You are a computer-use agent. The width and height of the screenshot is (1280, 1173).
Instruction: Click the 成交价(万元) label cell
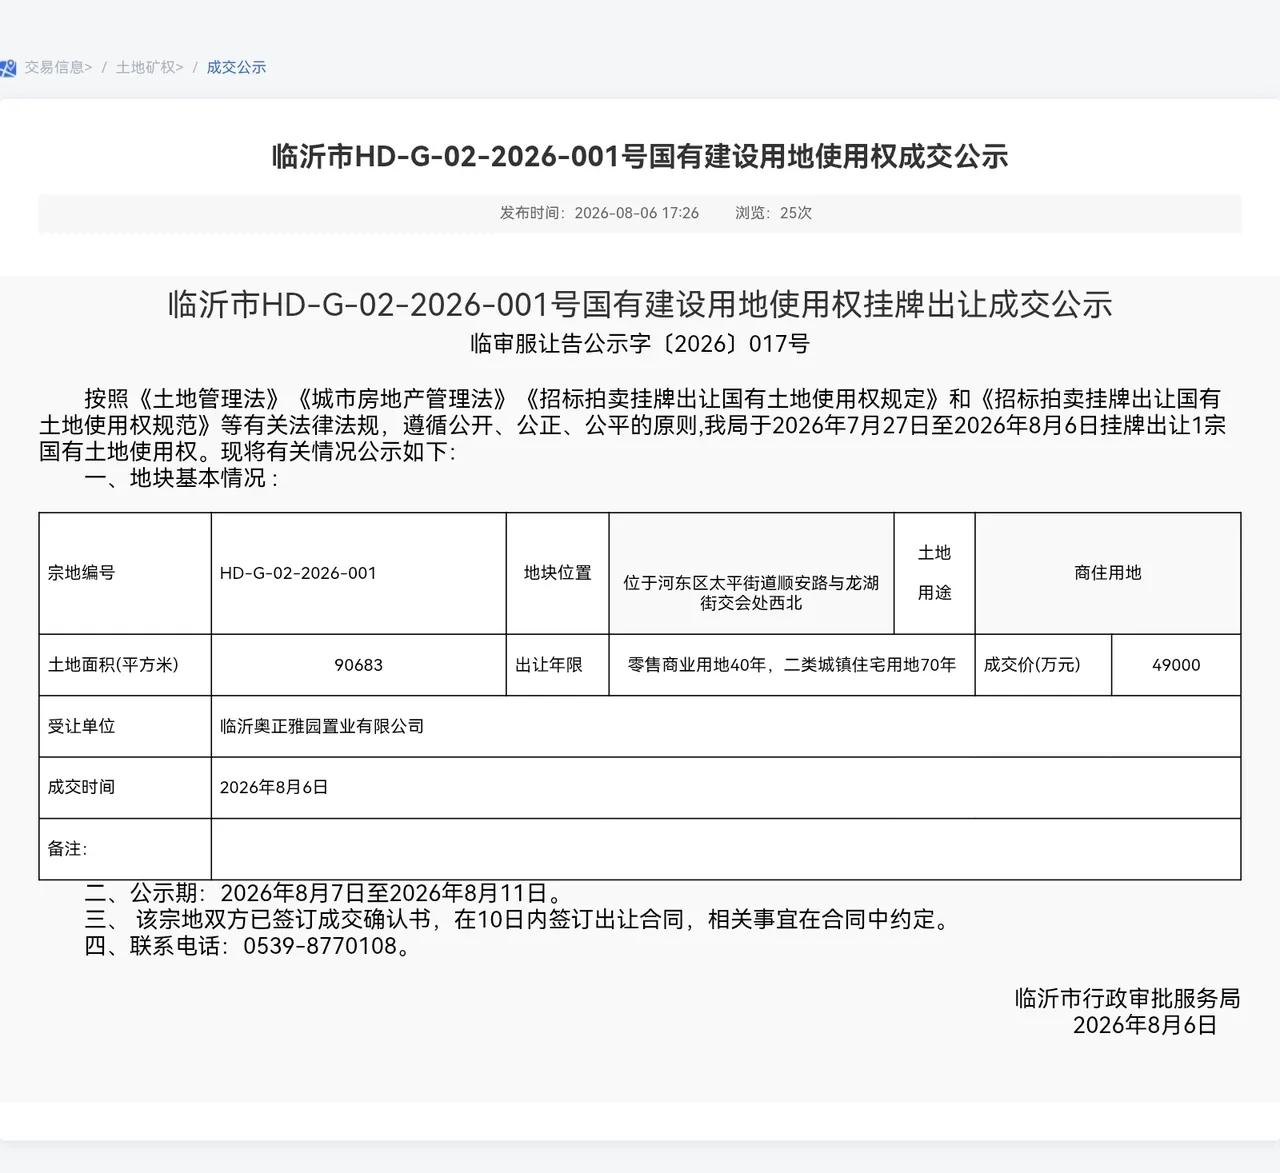1043,665
